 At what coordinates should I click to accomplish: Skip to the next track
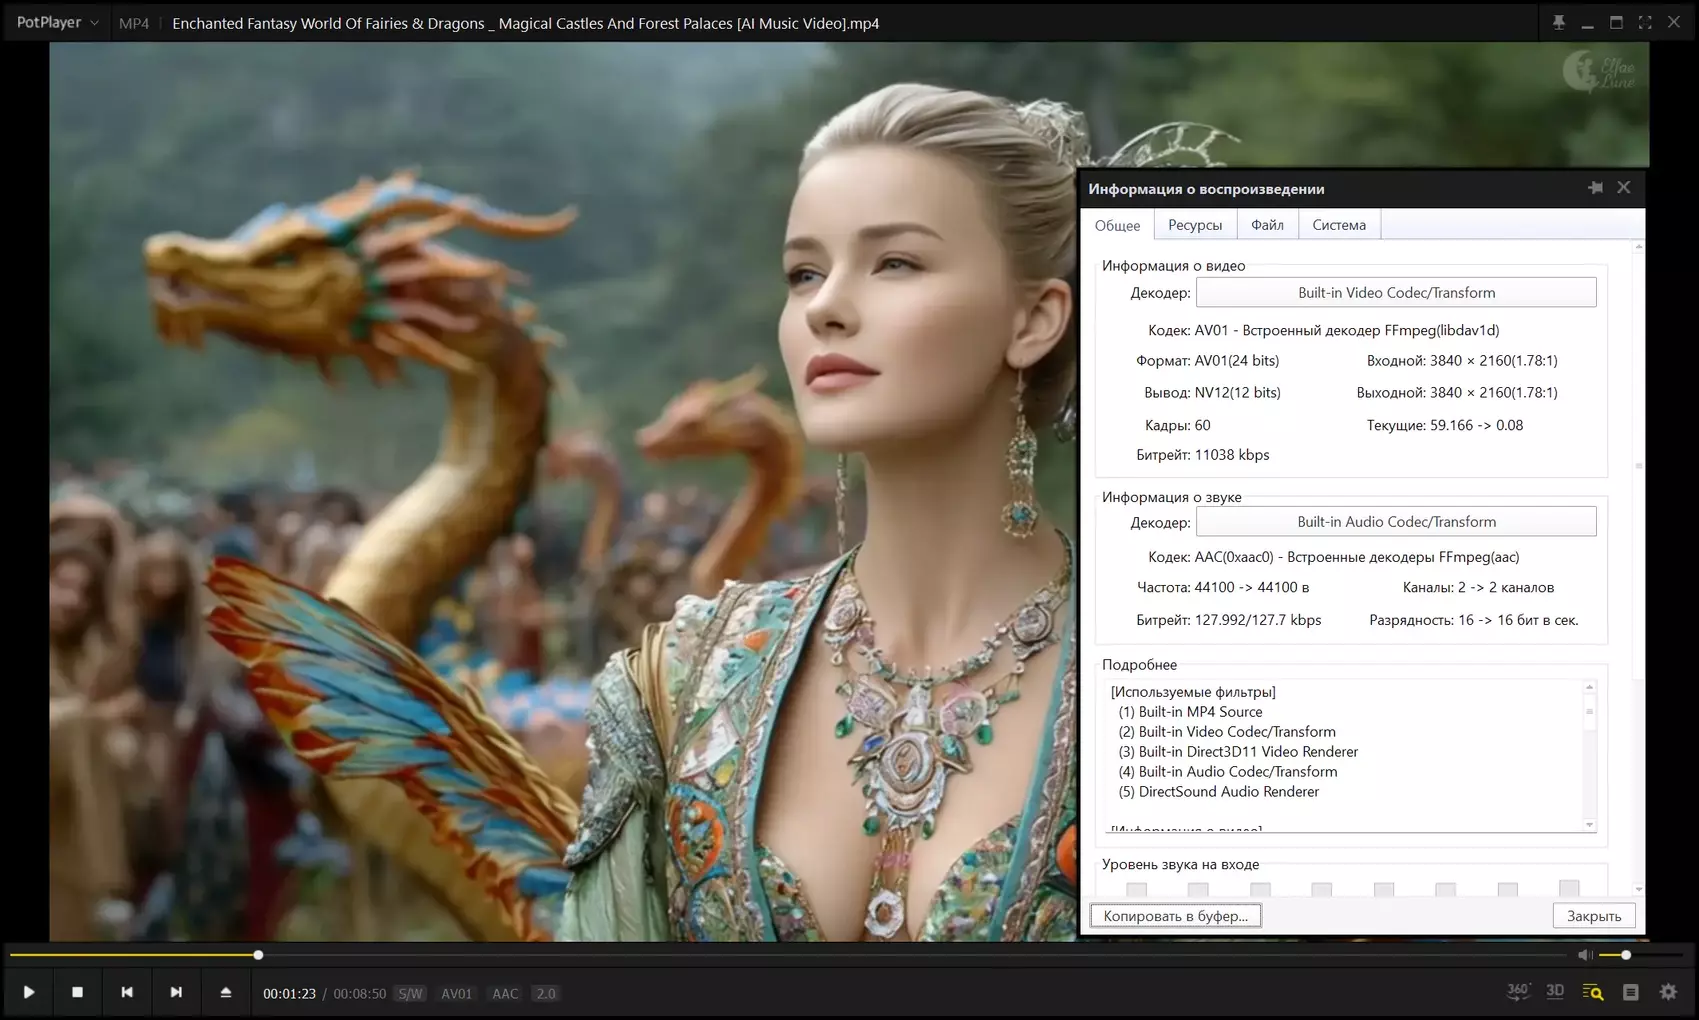point(176,992)
